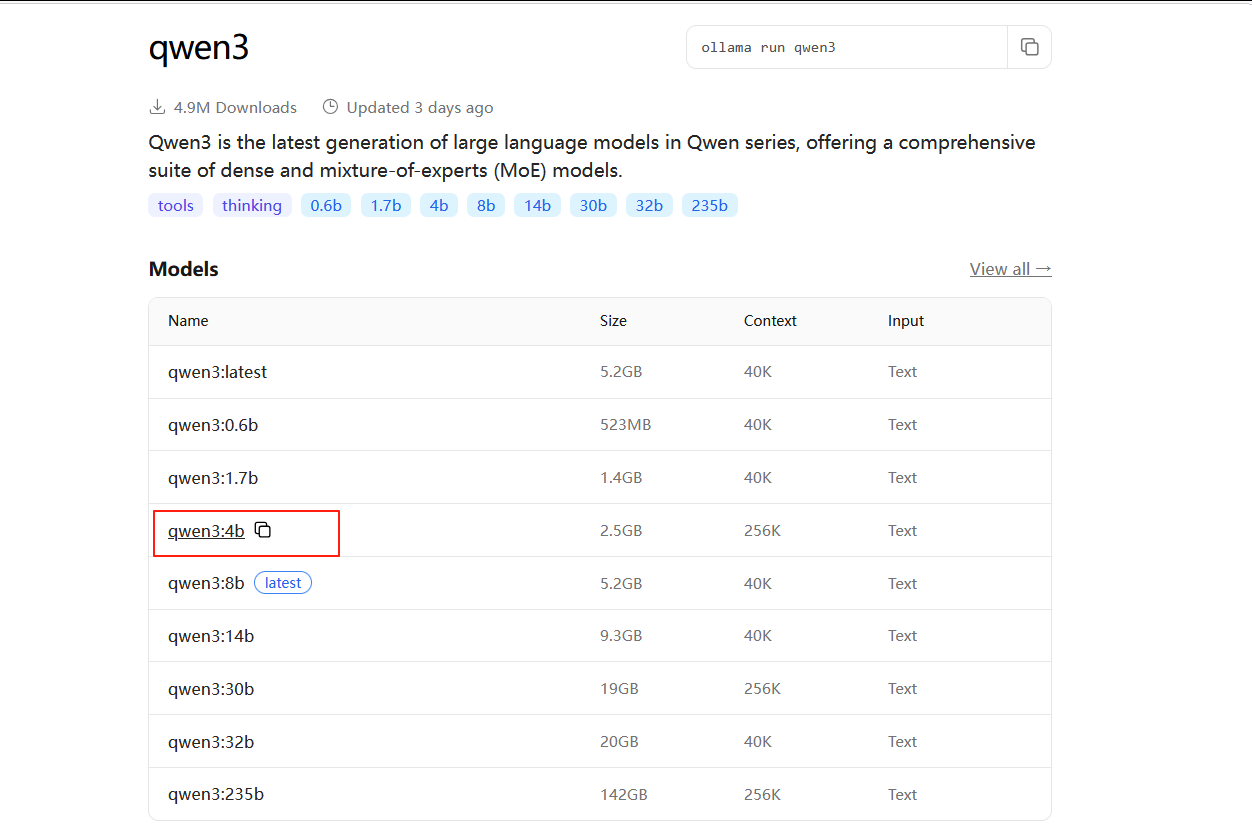Choose the 0.6b size tag

pos(326,205)
